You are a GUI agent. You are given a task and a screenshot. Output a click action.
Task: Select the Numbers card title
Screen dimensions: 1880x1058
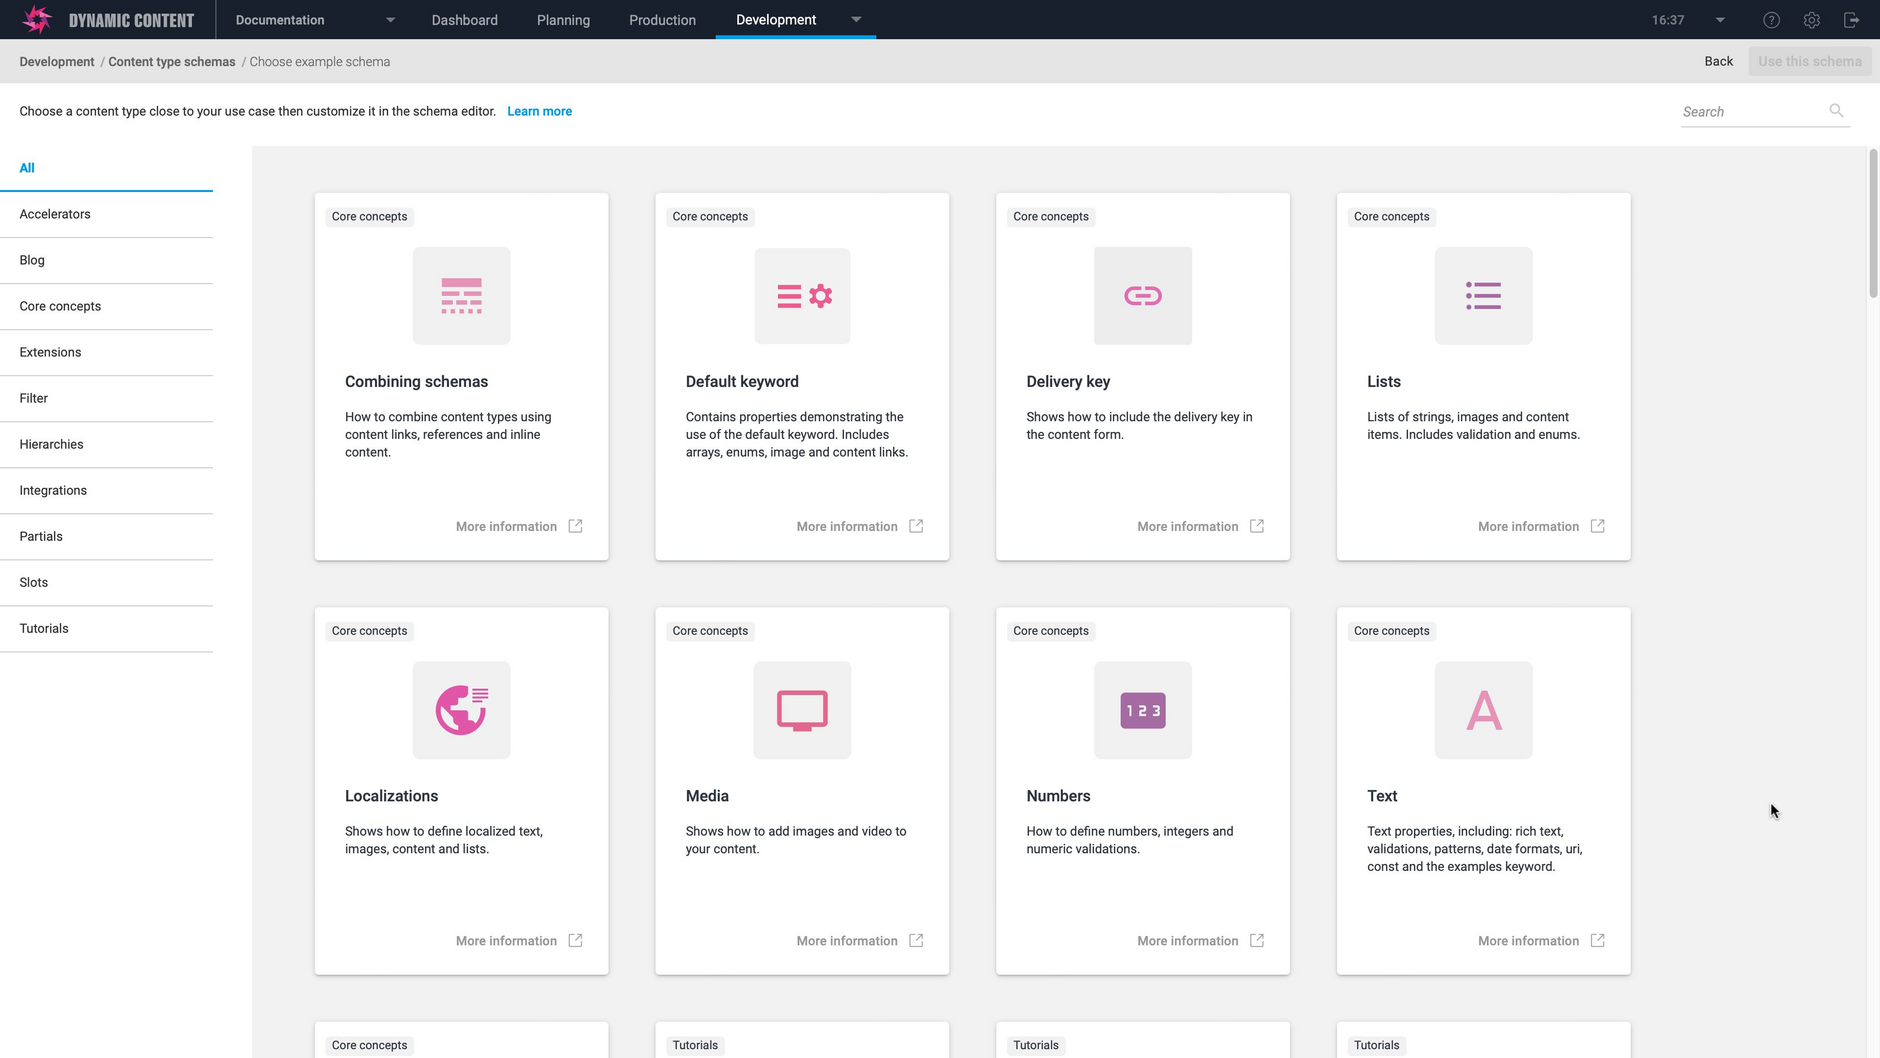1058,796
